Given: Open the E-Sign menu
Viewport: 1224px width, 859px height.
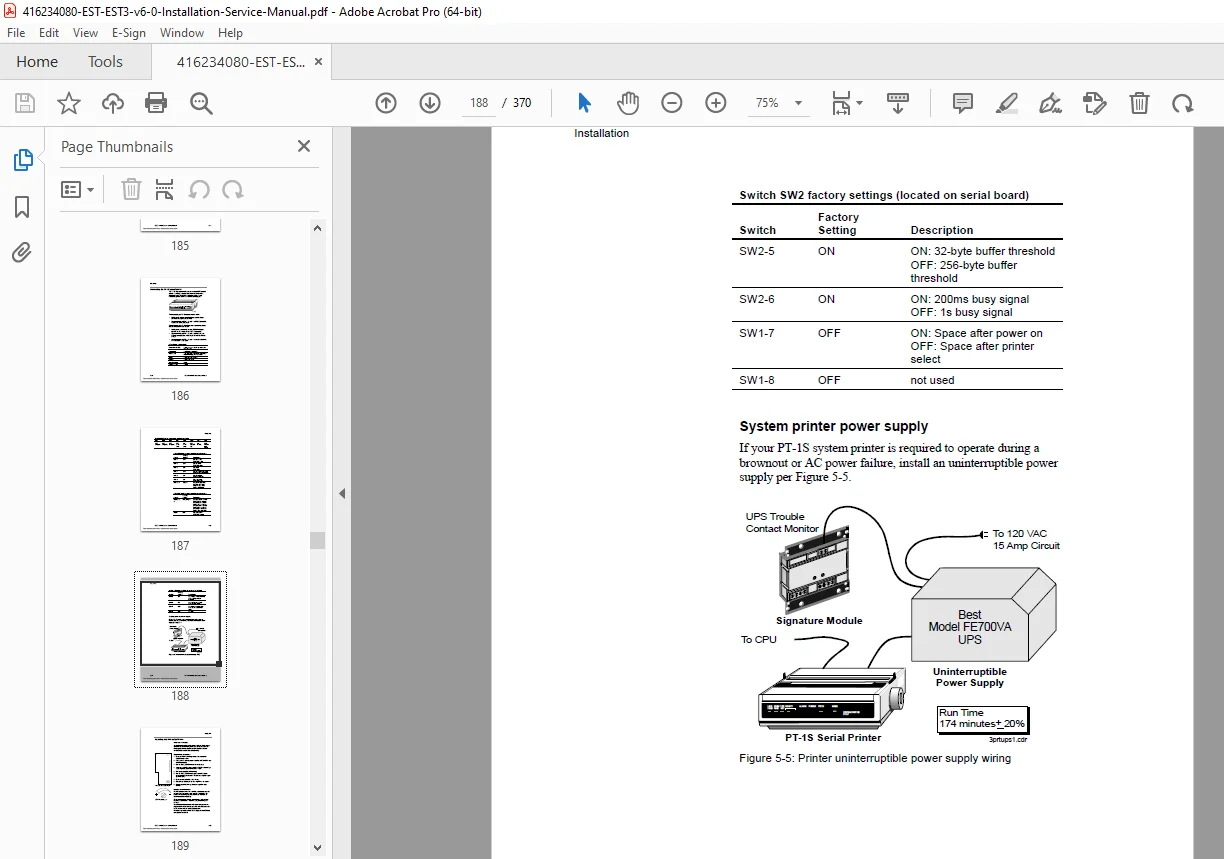Looking at the screenshot, I should [x=129, y=33].
